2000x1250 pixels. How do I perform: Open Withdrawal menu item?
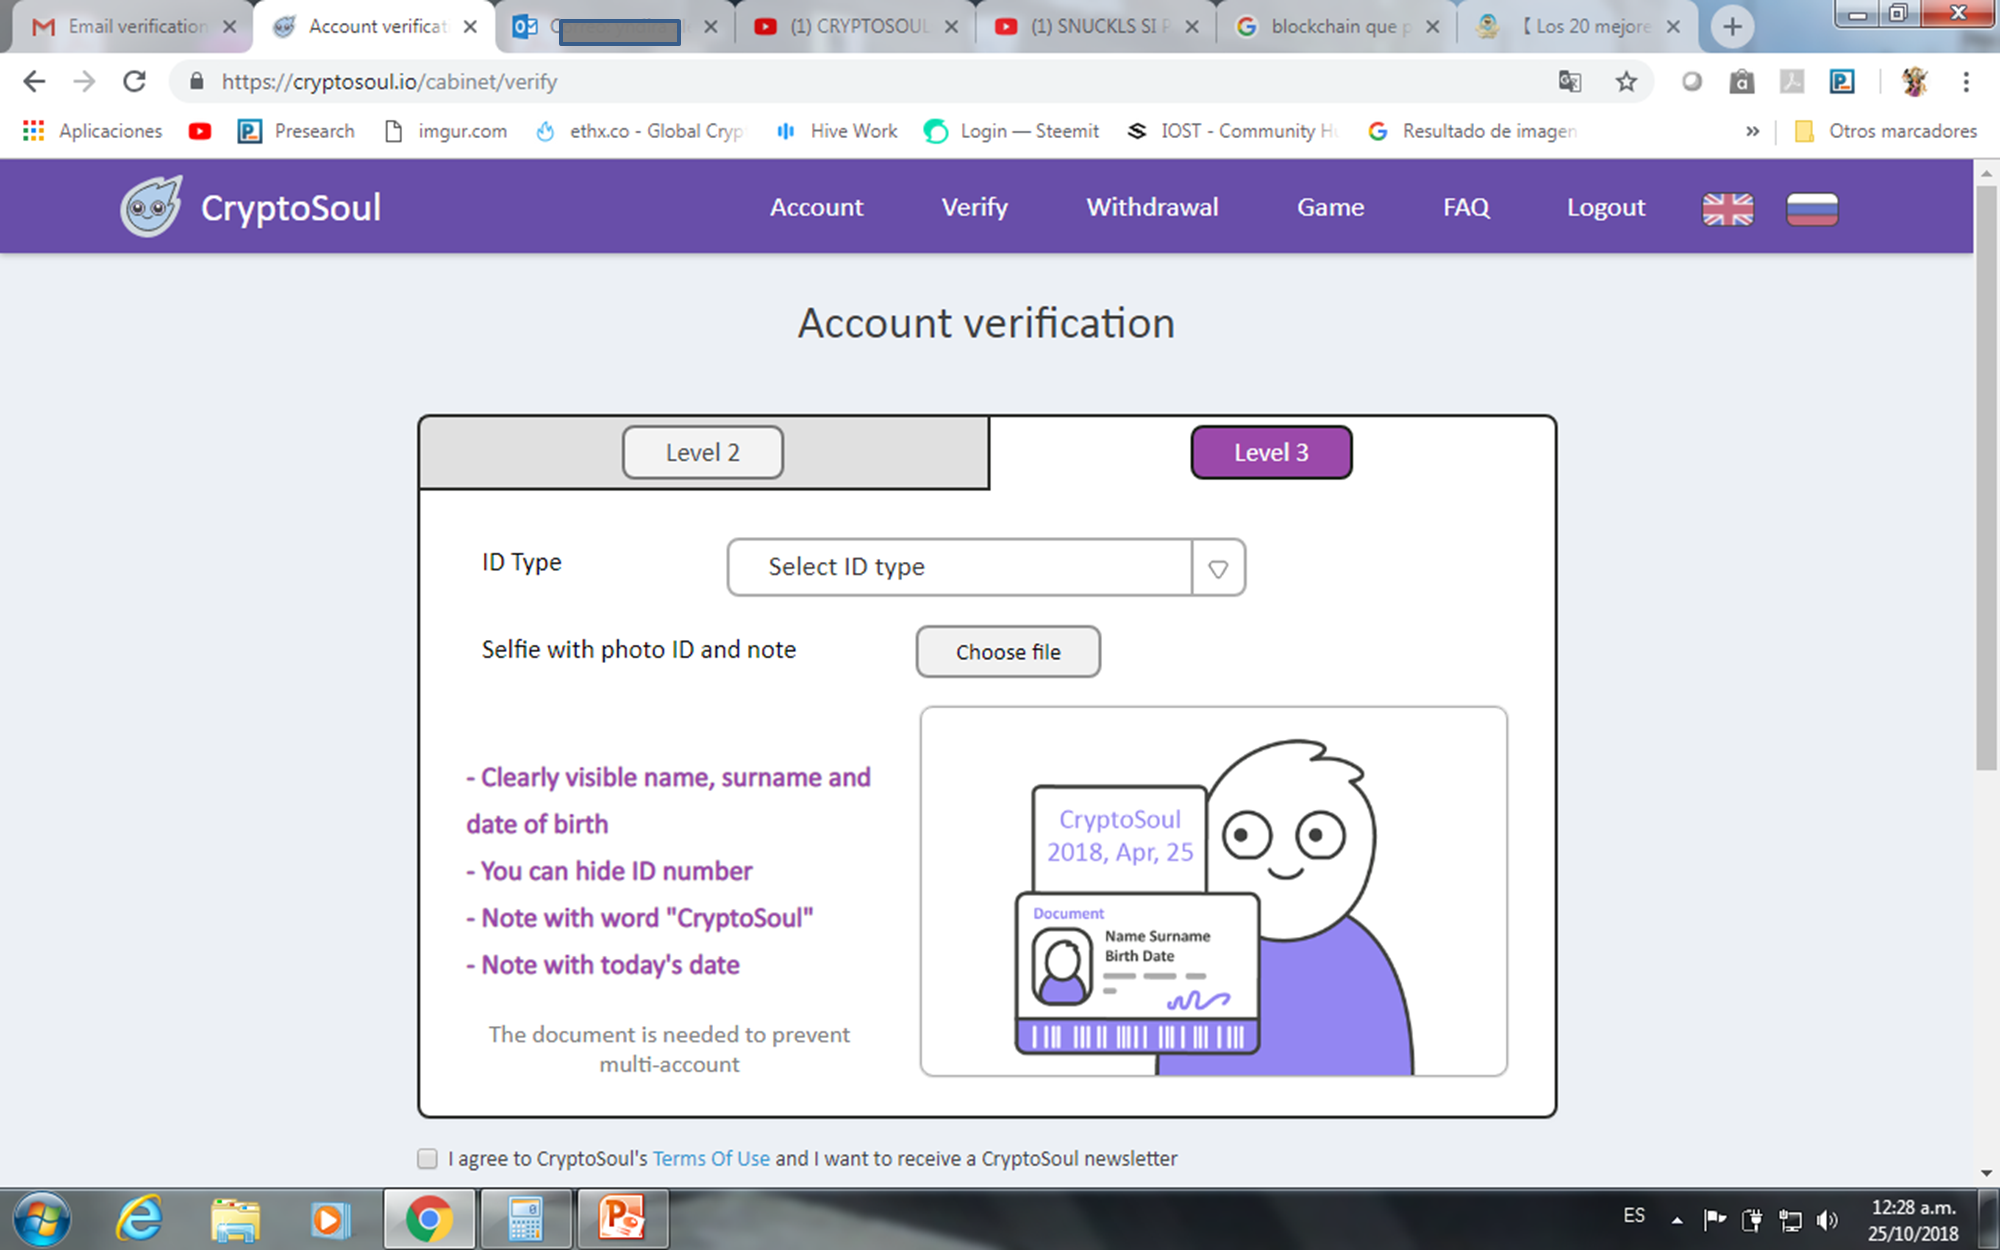pyautogui.click(x=1152, y=207)
